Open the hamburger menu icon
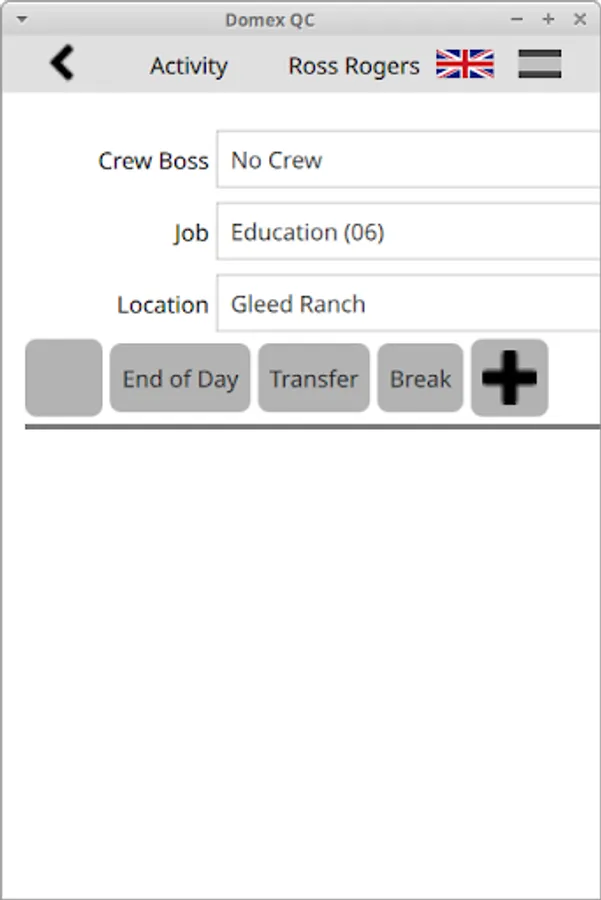Screen dimensions: 601x900 (x=541, y=63)
